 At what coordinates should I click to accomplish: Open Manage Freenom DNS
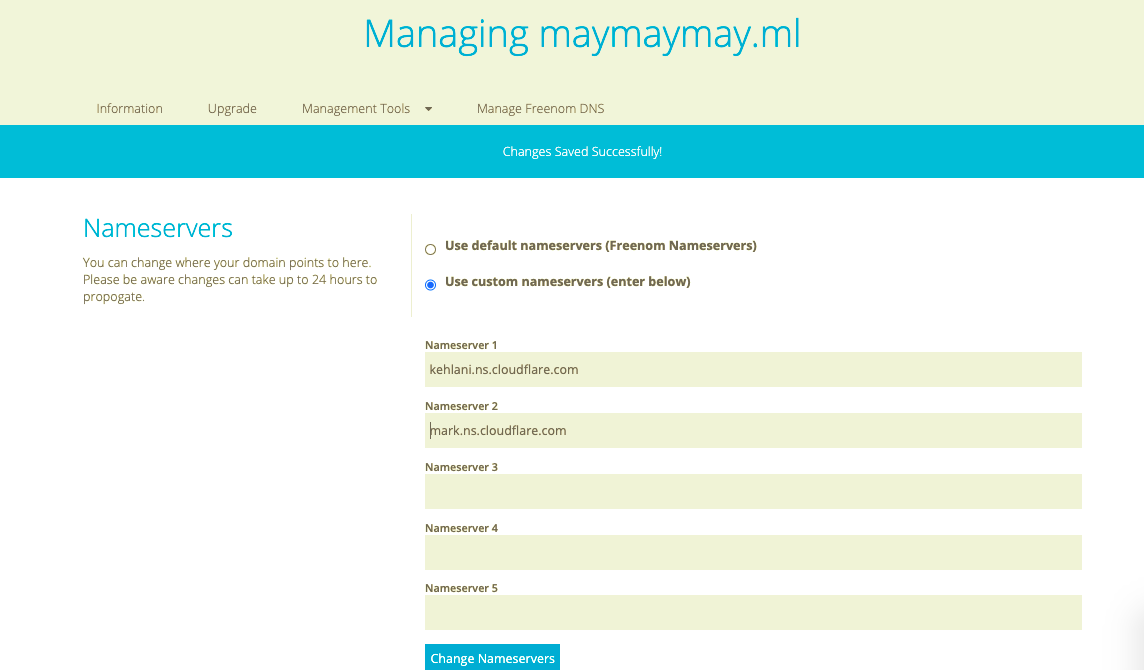(541, 109)
